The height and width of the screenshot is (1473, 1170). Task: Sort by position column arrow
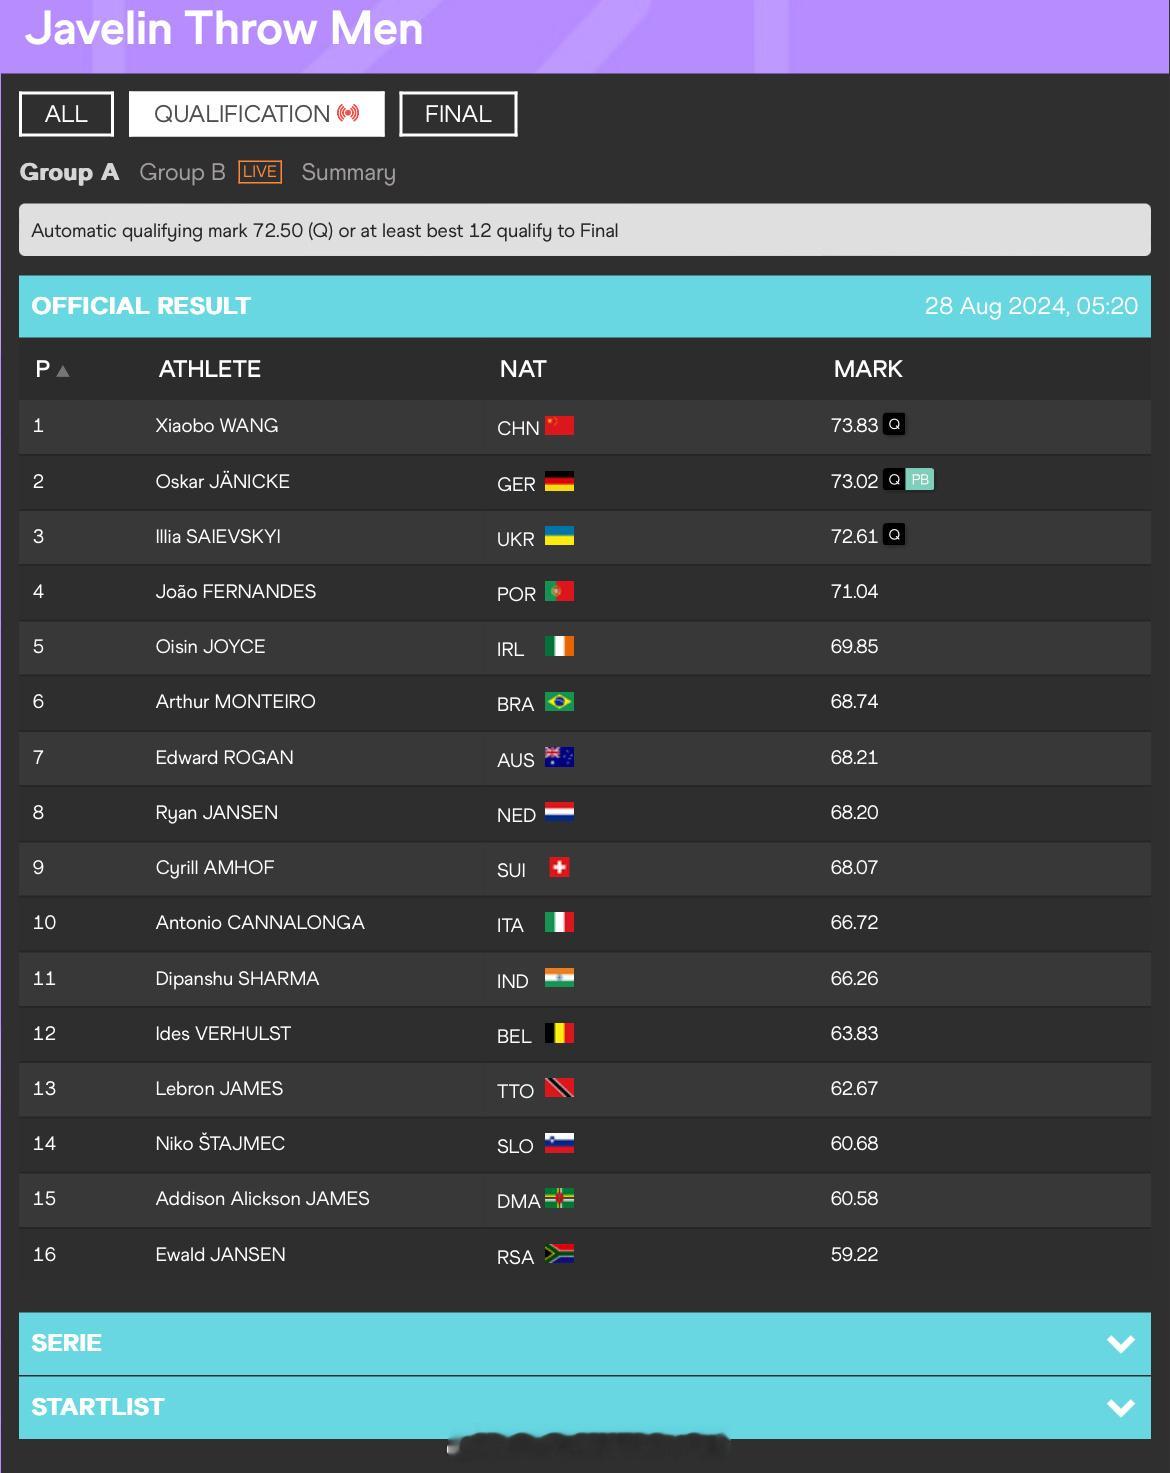coord(63,371)
